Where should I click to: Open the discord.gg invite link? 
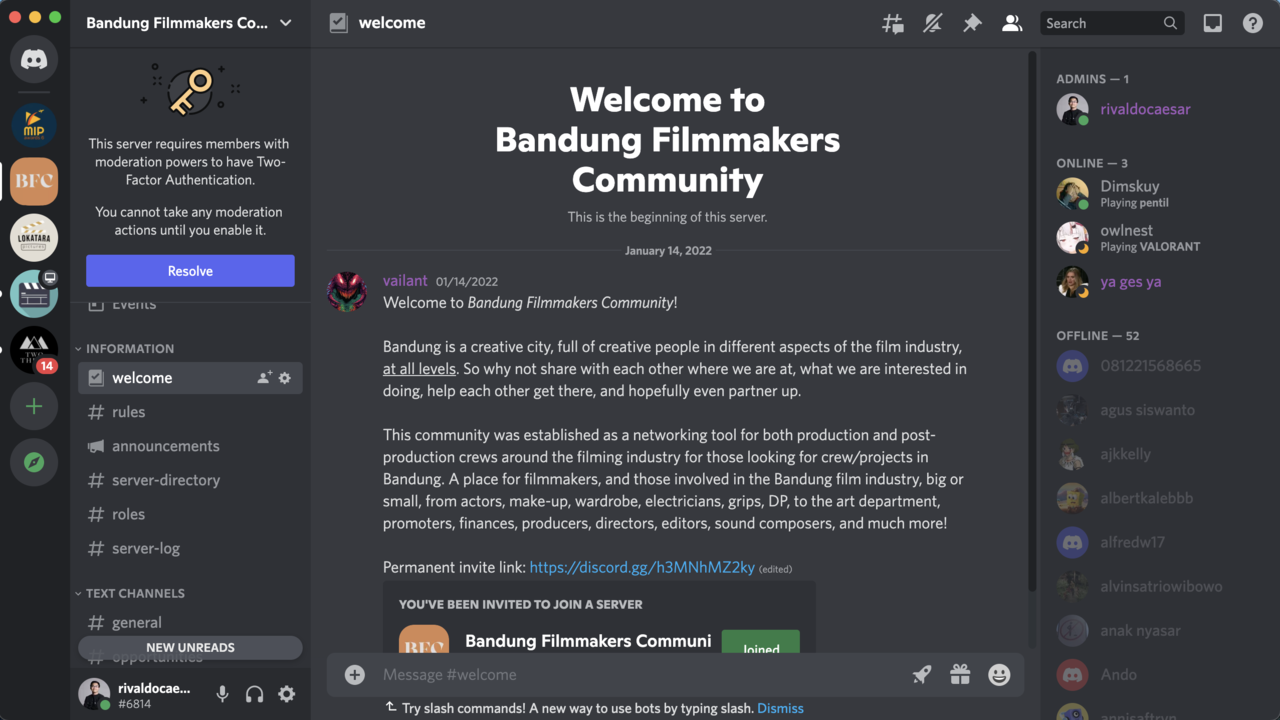(642, 567)
